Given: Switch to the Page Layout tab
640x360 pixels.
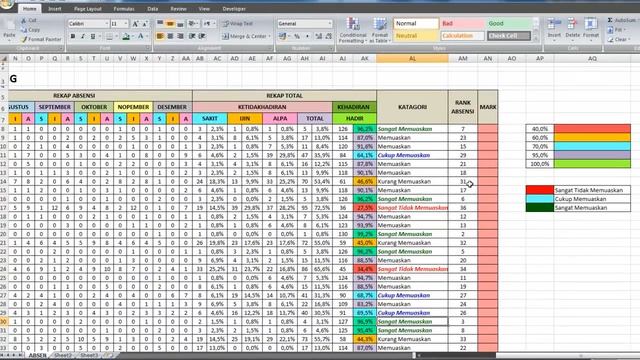Looking at the screenshot, I should (x=88, y=9).
